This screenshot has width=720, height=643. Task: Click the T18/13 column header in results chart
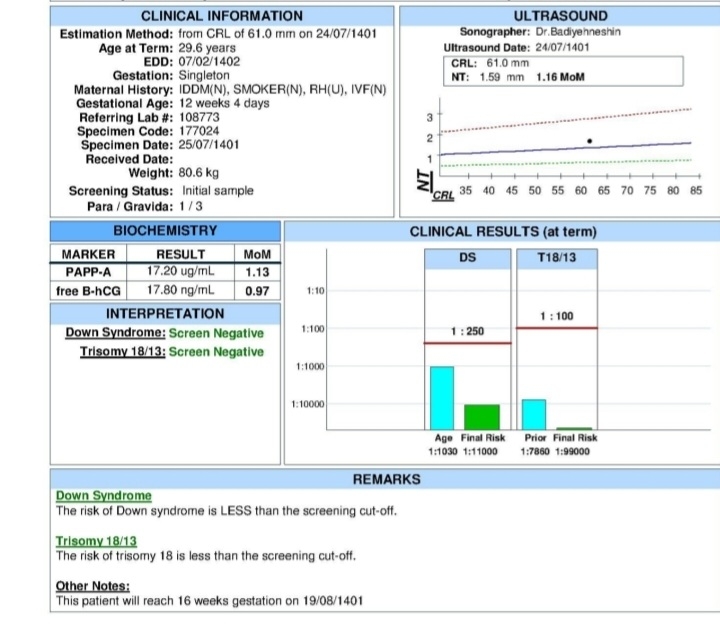(555, 257)
